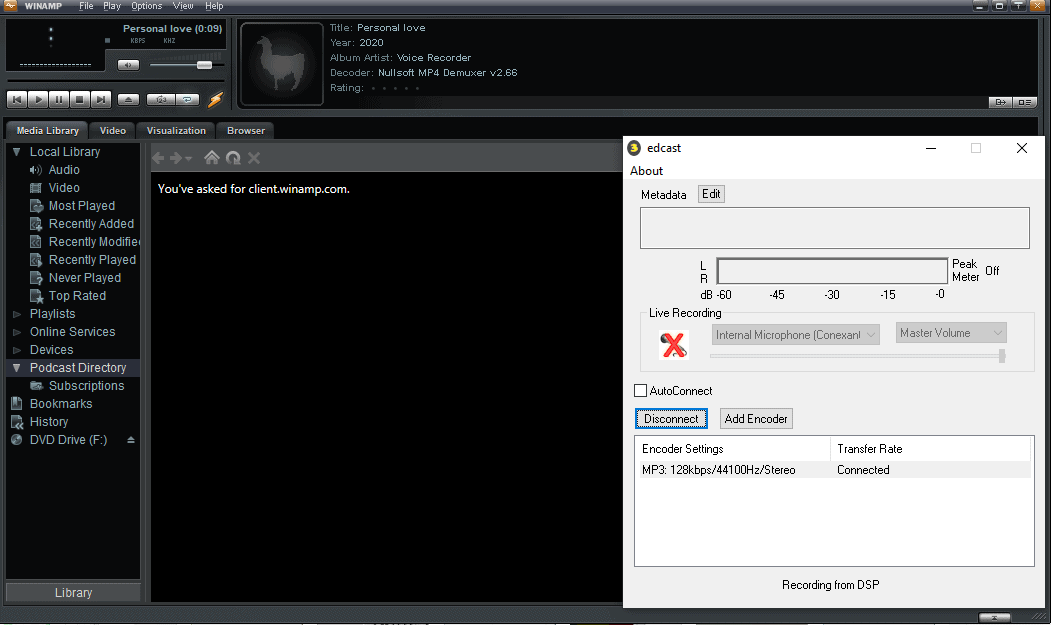The width and height of the screenshot is (1051, 625).
Task: Click the Eject button next to playback controls
Action: 128,99
